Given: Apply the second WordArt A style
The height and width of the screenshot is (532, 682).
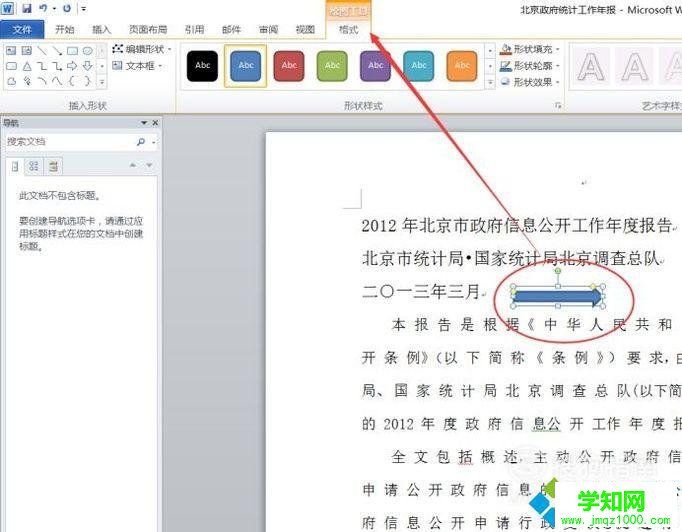Looking at the screenshot, I should click(x=634, y=67).
